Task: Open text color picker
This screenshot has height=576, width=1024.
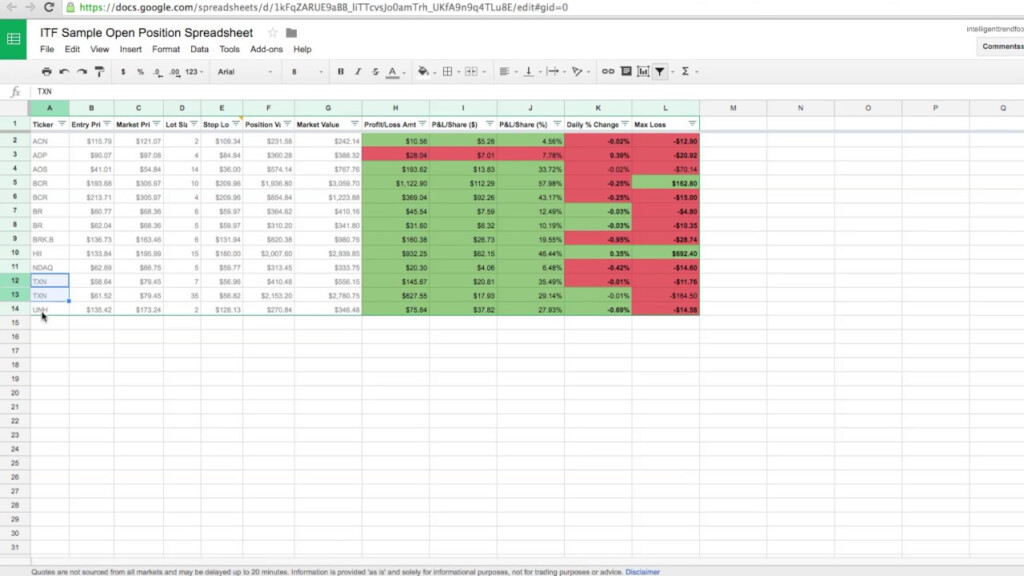Action: (392, 72)
